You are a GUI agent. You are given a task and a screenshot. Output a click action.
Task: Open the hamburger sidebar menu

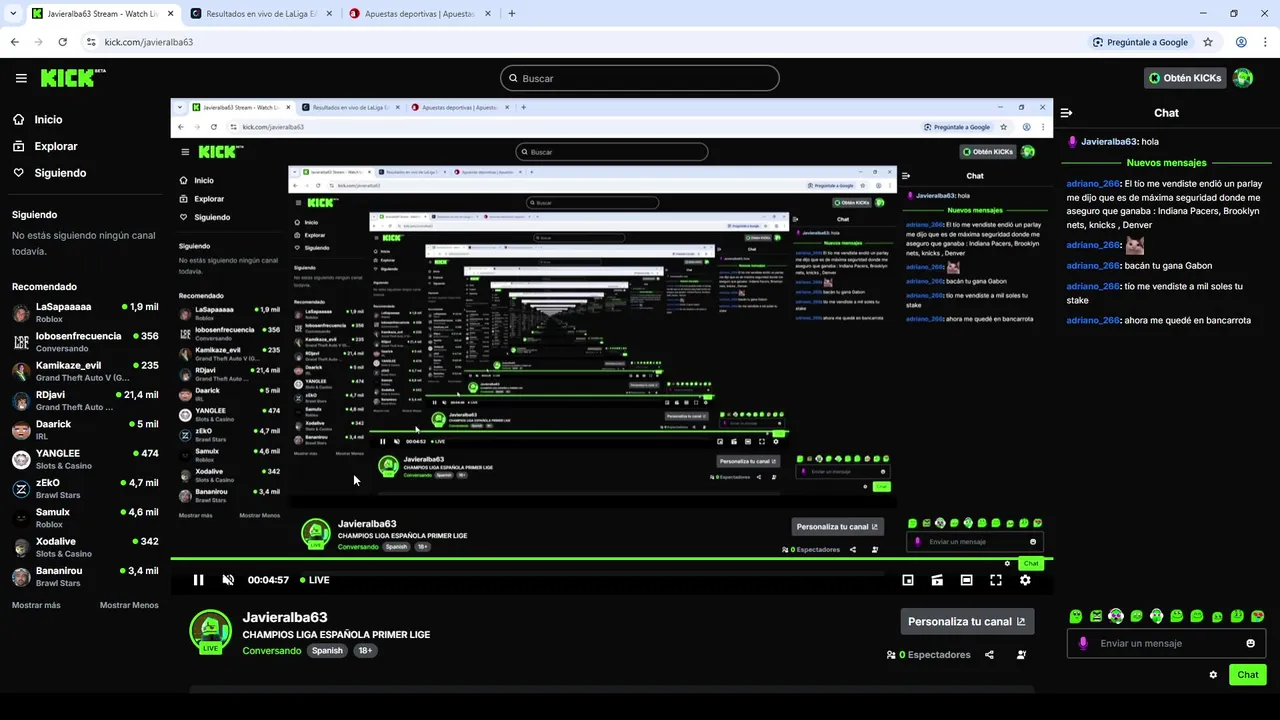tap(21, 78)
